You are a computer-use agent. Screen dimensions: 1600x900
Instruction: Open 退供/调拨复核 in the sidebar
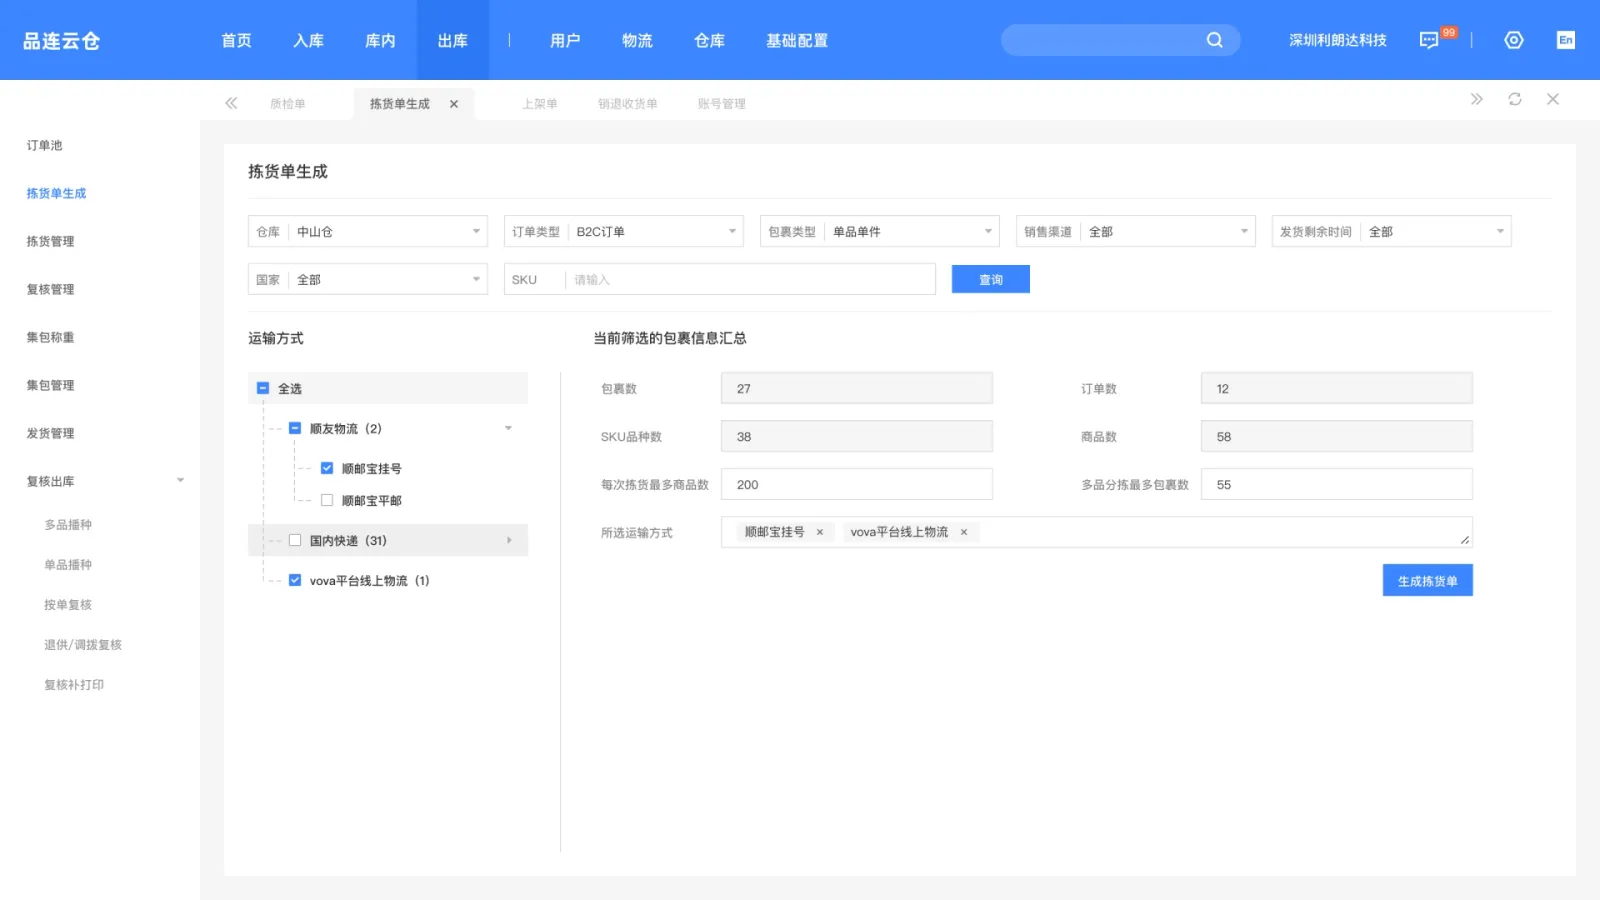click(83, 644)
